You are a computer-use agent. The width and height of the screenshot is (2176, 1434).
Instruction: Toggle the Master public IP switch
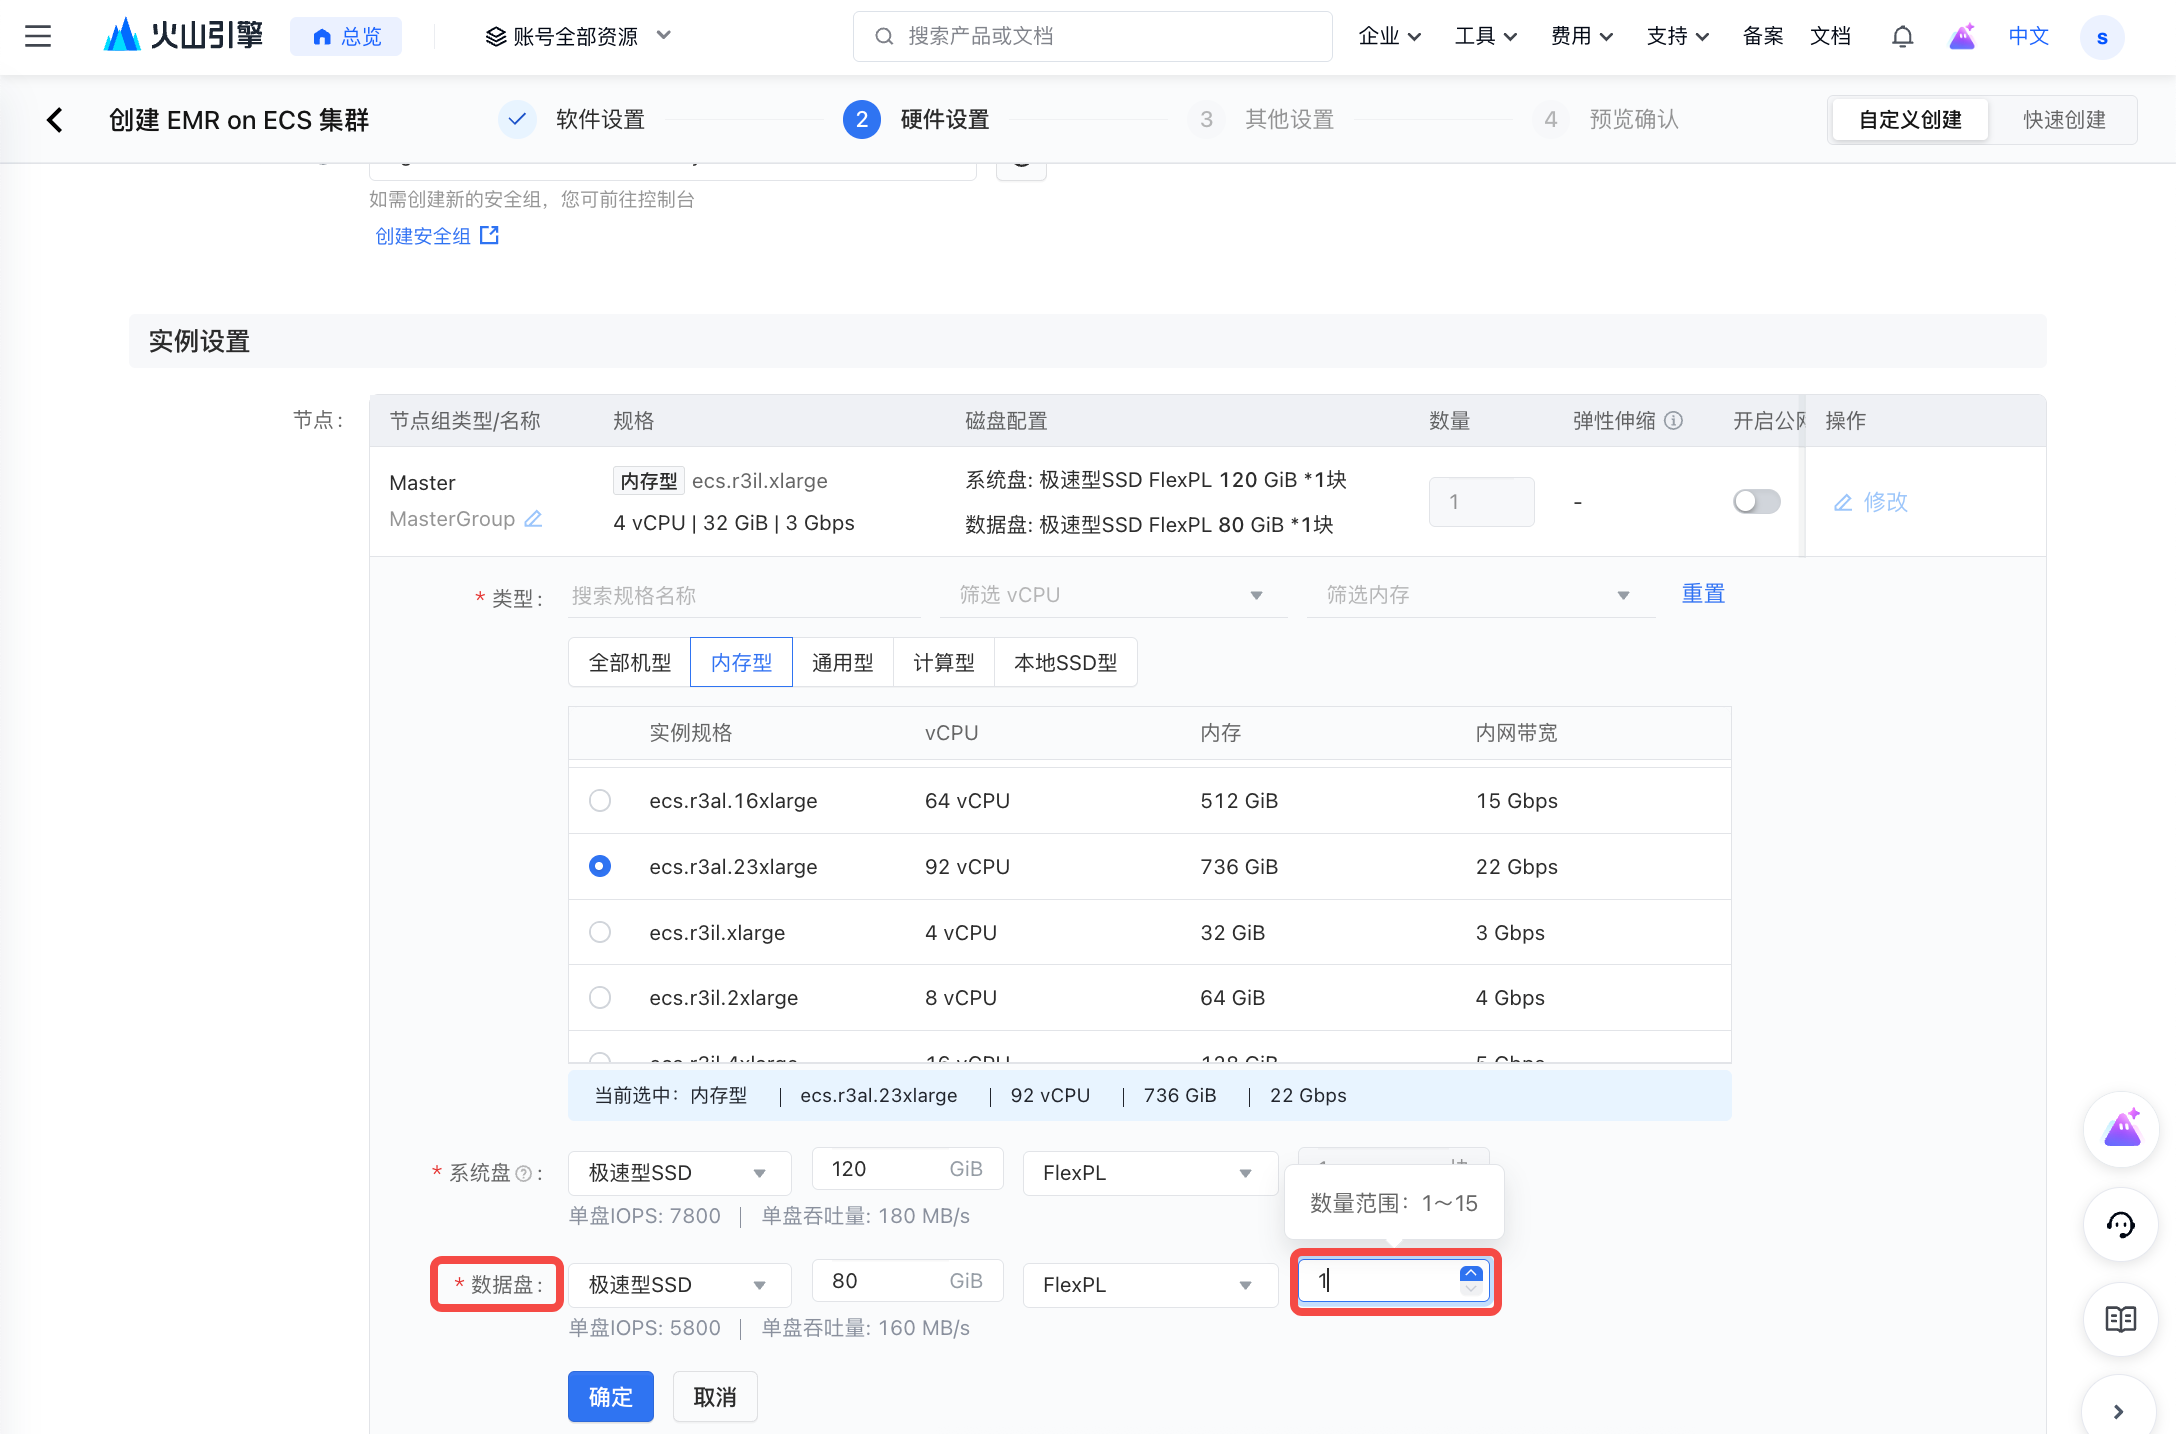tap(1756, 501)
